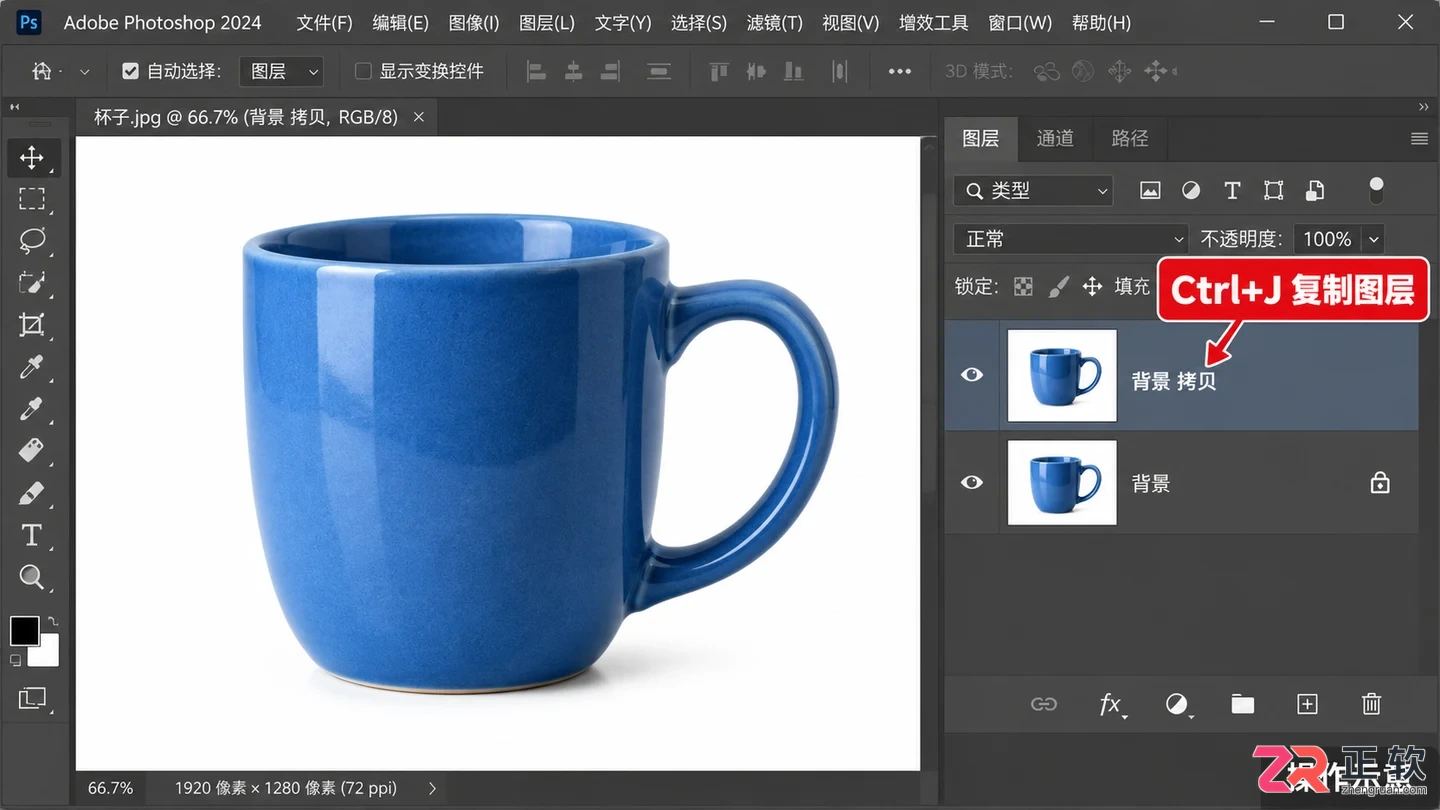Enable the 显示变换控件 checkbox

[x=363, y=71]
